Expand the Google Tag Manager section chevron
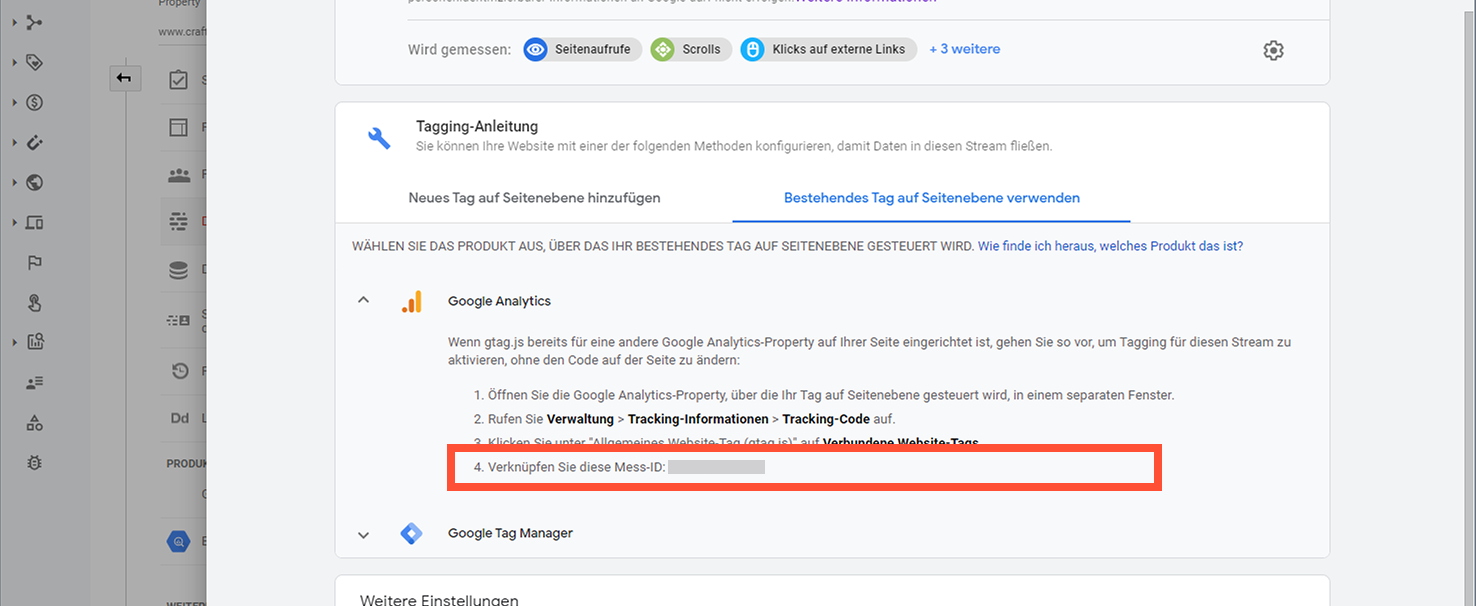The width and height of the screenshot is (1476, 606). [364, 535]
